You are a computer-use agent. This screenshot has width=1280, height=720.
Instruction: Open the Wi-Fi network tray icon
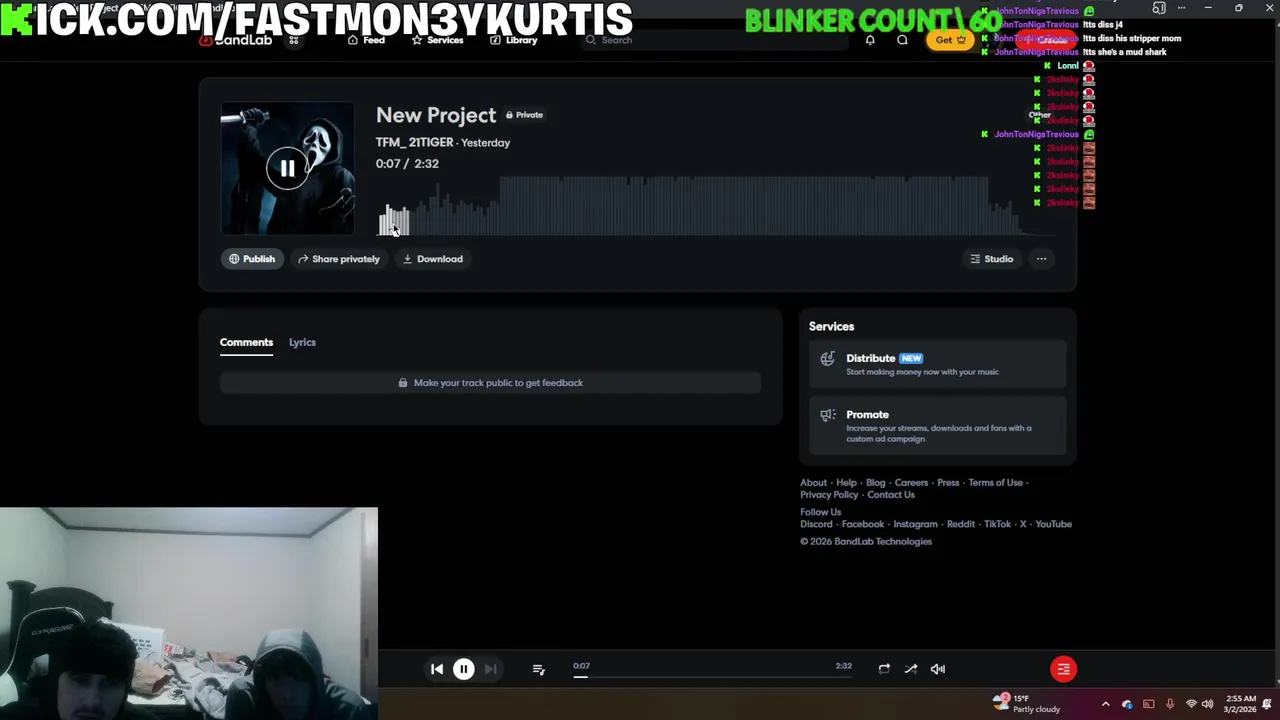(x=1190, y=705)
